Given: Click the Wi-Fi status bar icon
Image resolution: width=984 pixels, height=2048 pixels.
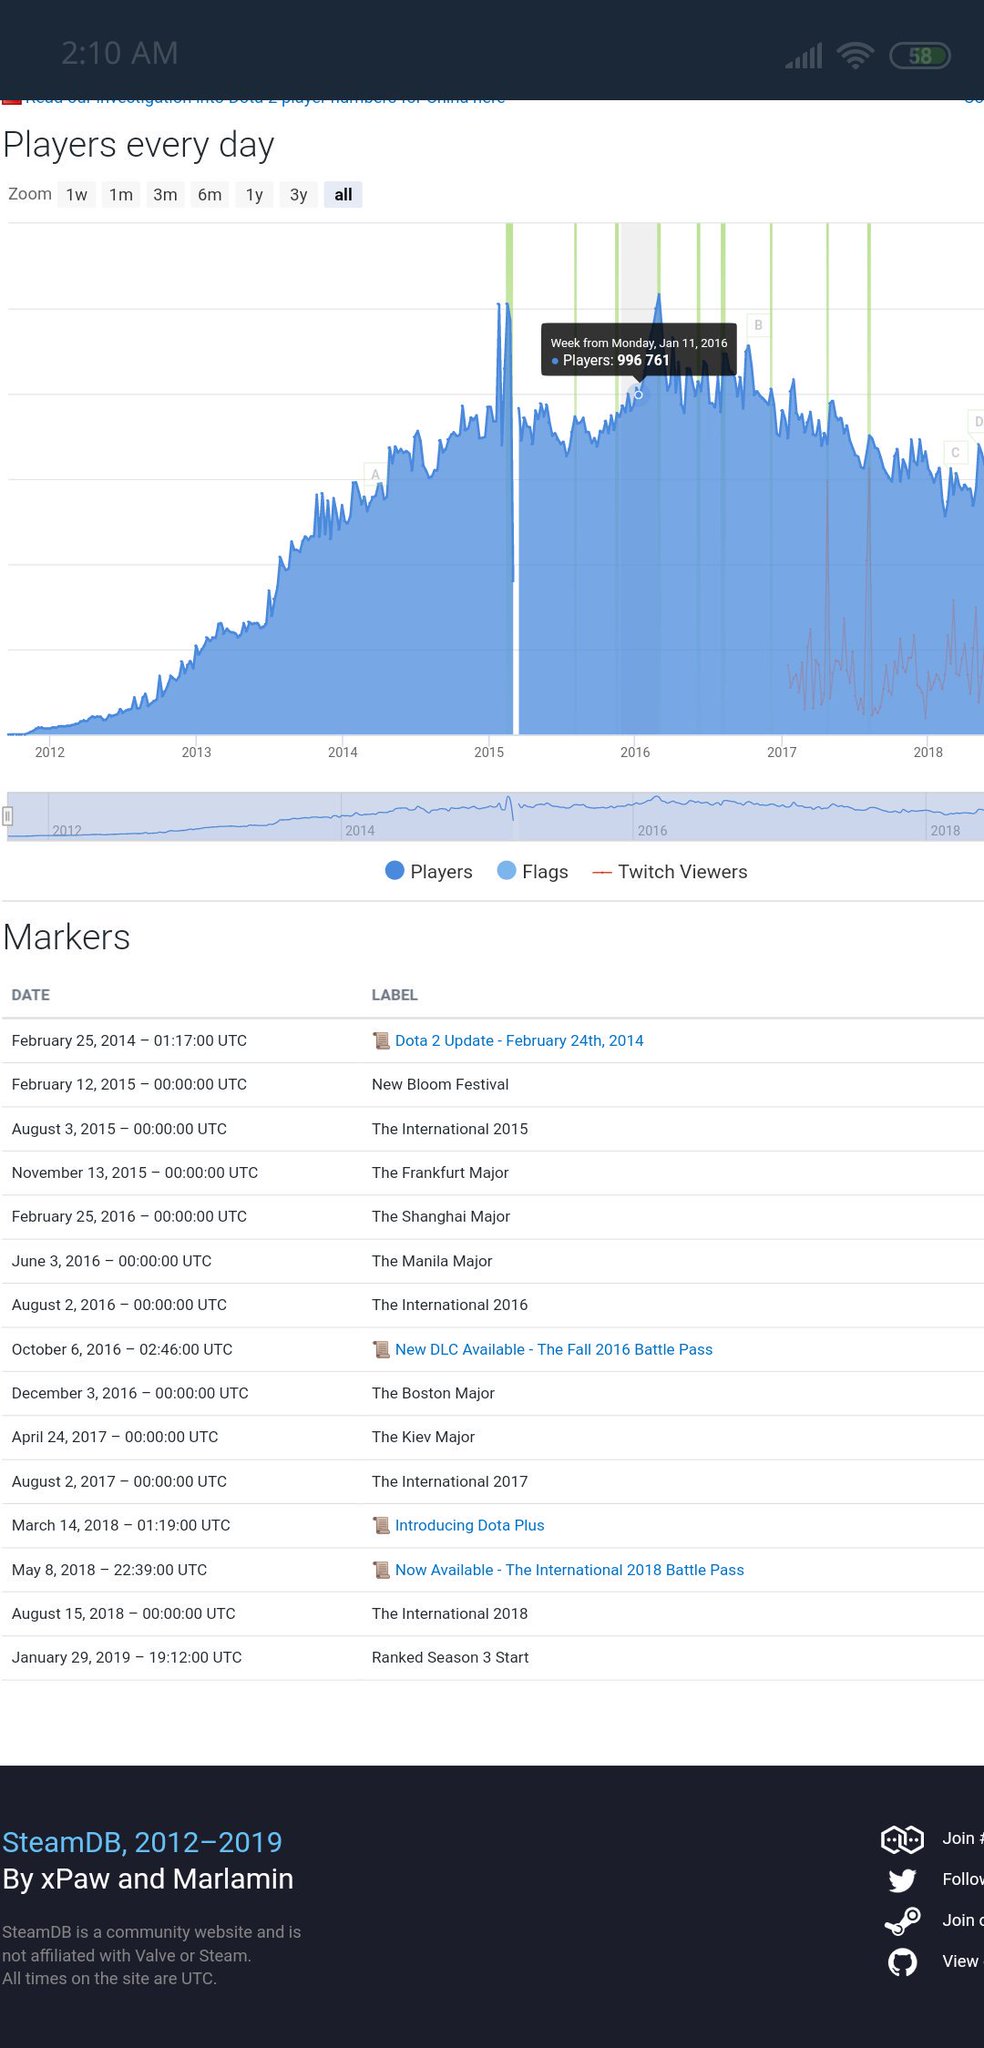Looking at the screenshot, I should (x=855, y=56).
